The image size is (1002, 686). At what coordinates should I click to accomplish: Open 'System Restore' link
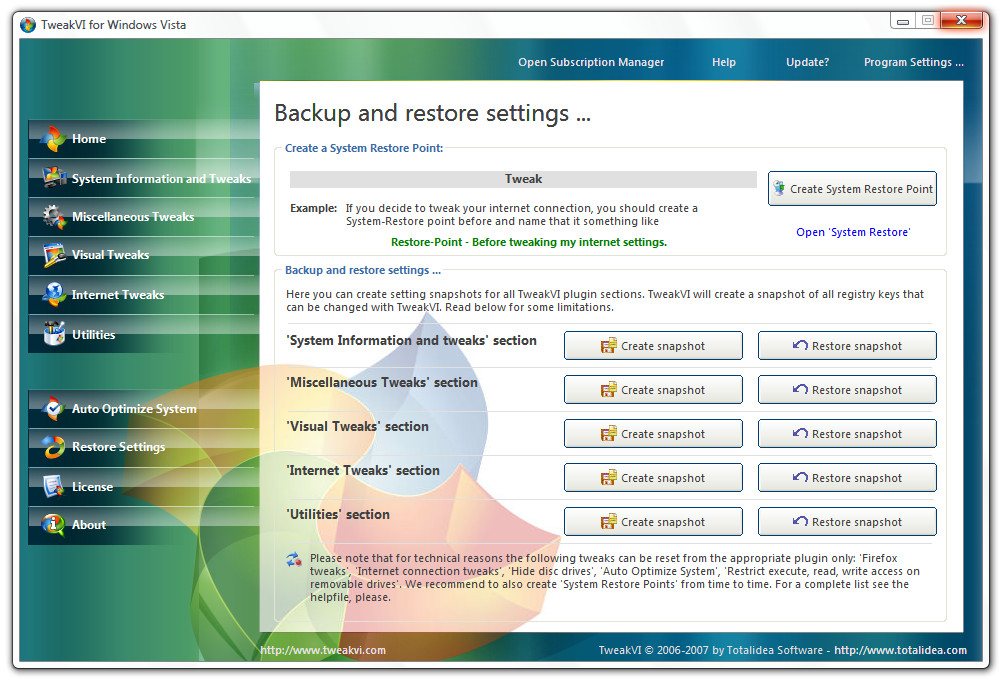pyautogui.click(x=853, y=232)
